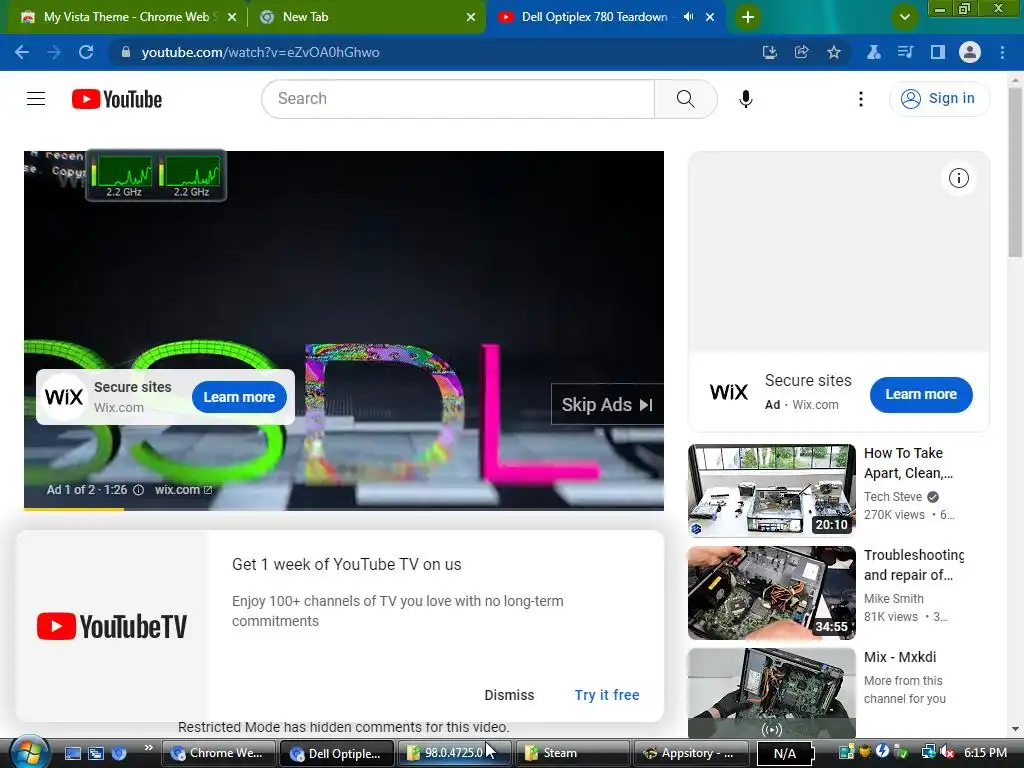Click the 6:15 PM clock
The height and width of the screenshot is (768, 1024).
[985, 753]
